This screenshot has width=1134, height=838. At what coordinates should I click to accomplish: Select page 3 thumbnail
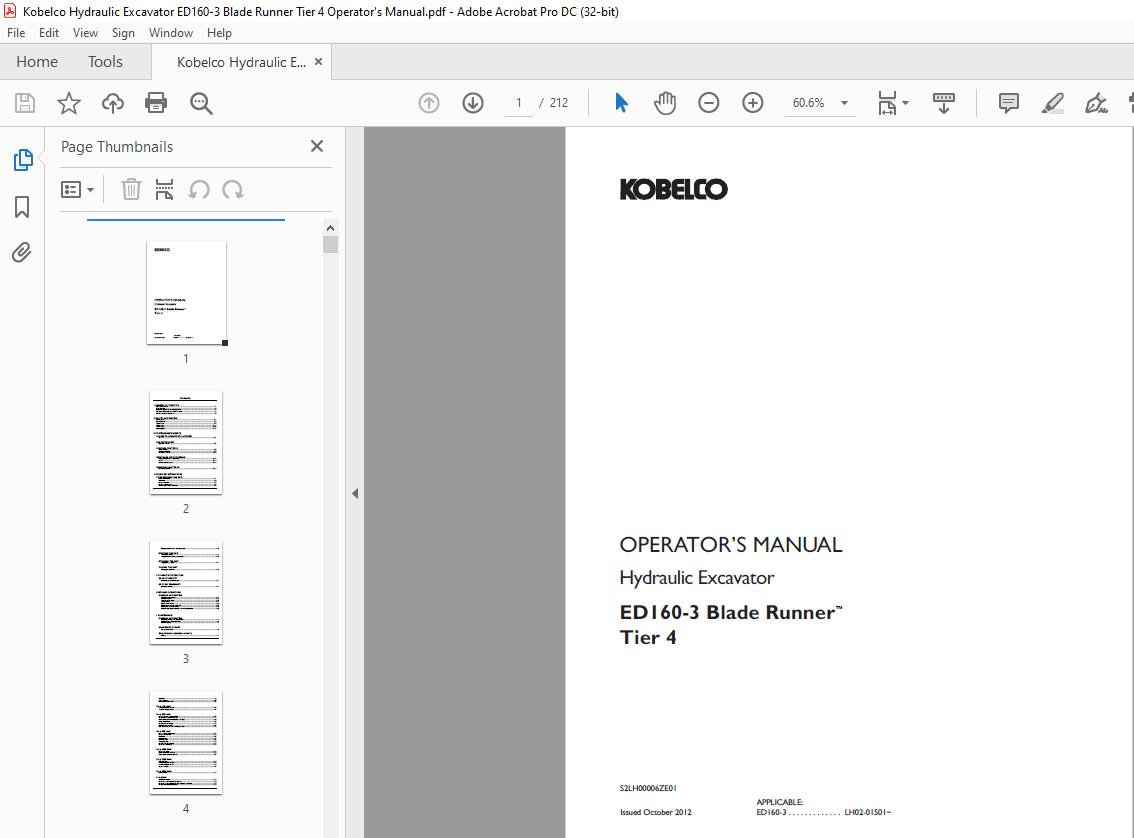point(186,593)
